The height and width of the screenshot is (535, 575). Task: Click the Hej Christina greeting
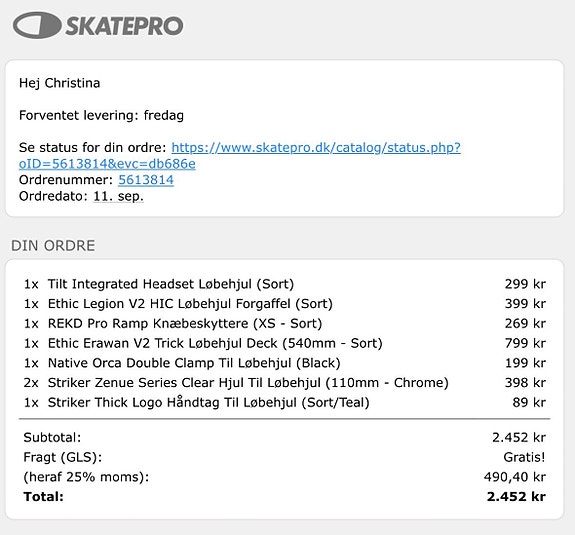click(x=59, y=83)
